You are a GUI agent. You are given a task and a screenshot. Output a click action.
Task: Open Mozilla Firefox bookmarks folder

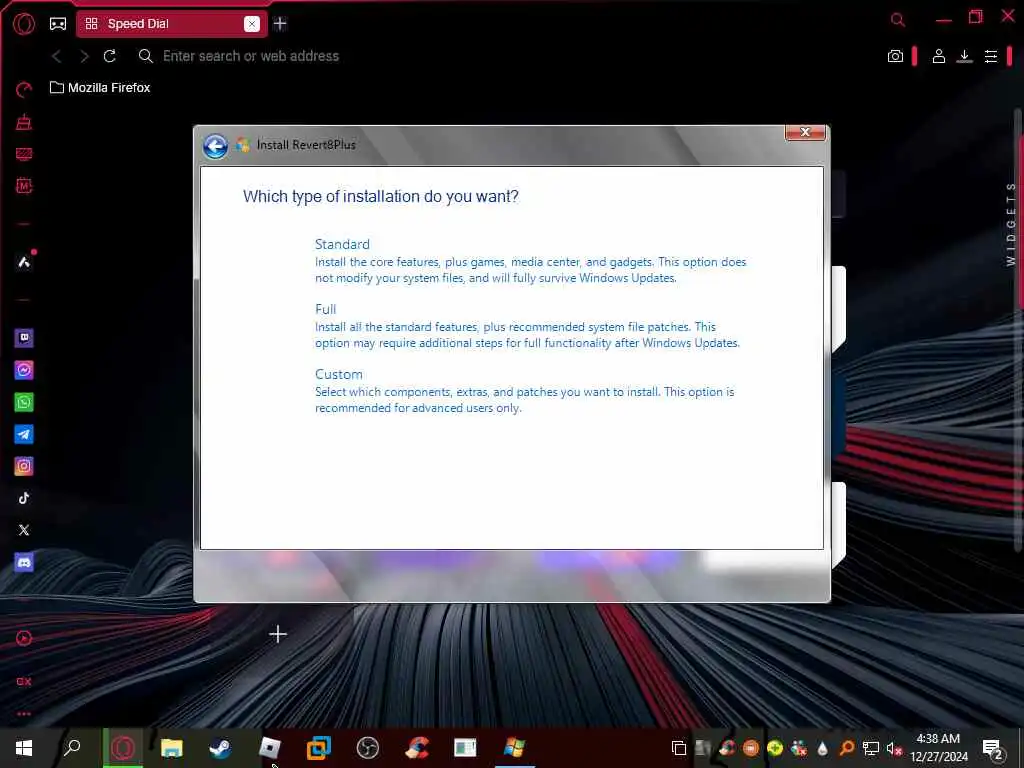[x=100, y=88]
